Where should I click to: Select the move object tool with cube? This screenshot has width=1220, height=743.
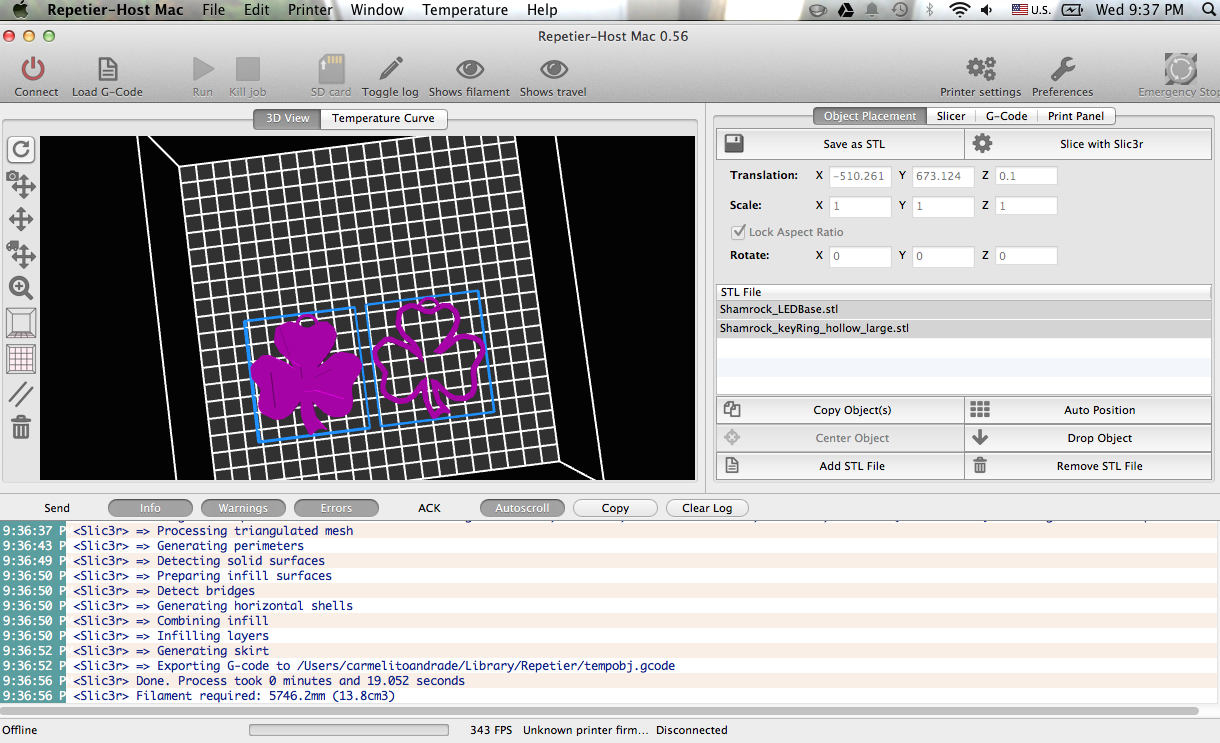(21, 253)
